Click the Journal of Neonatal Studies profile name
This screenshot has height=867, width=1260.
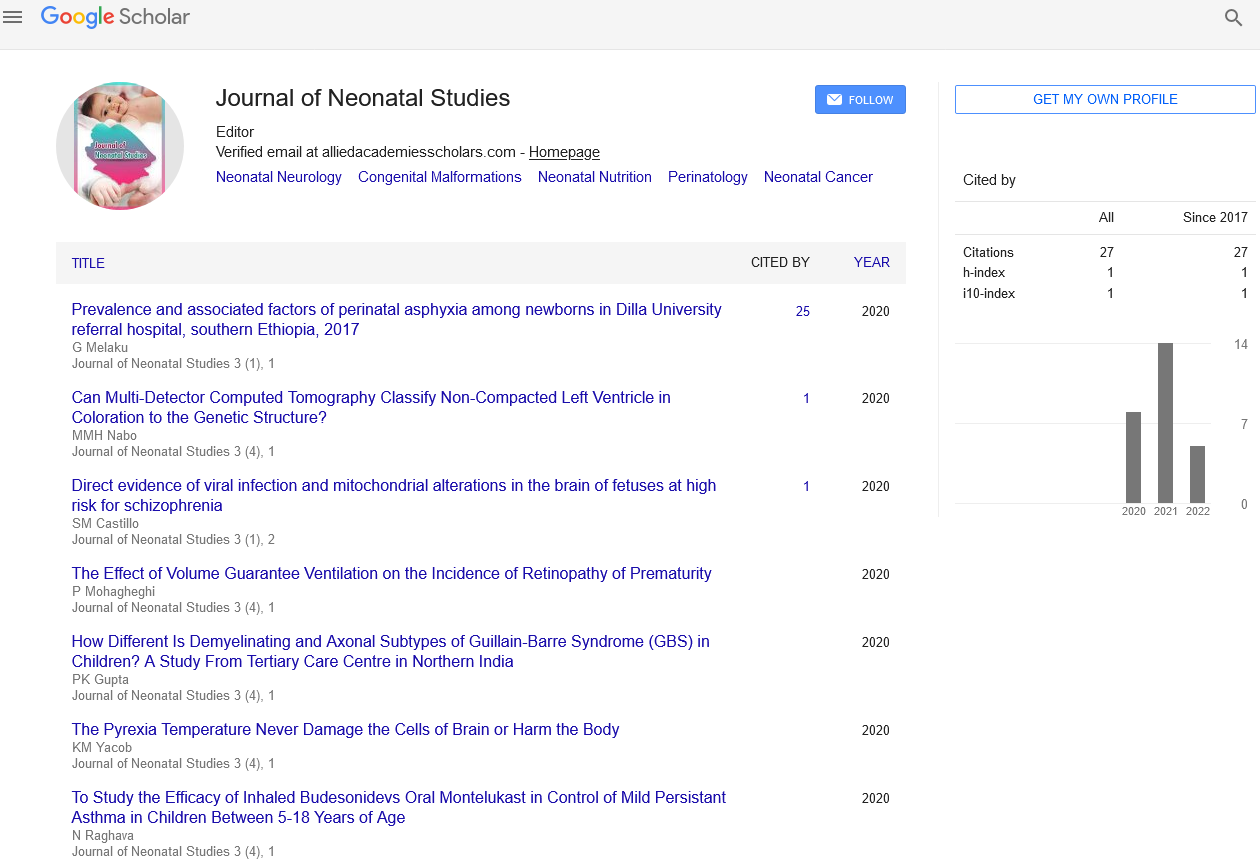(x=363, y=98)
